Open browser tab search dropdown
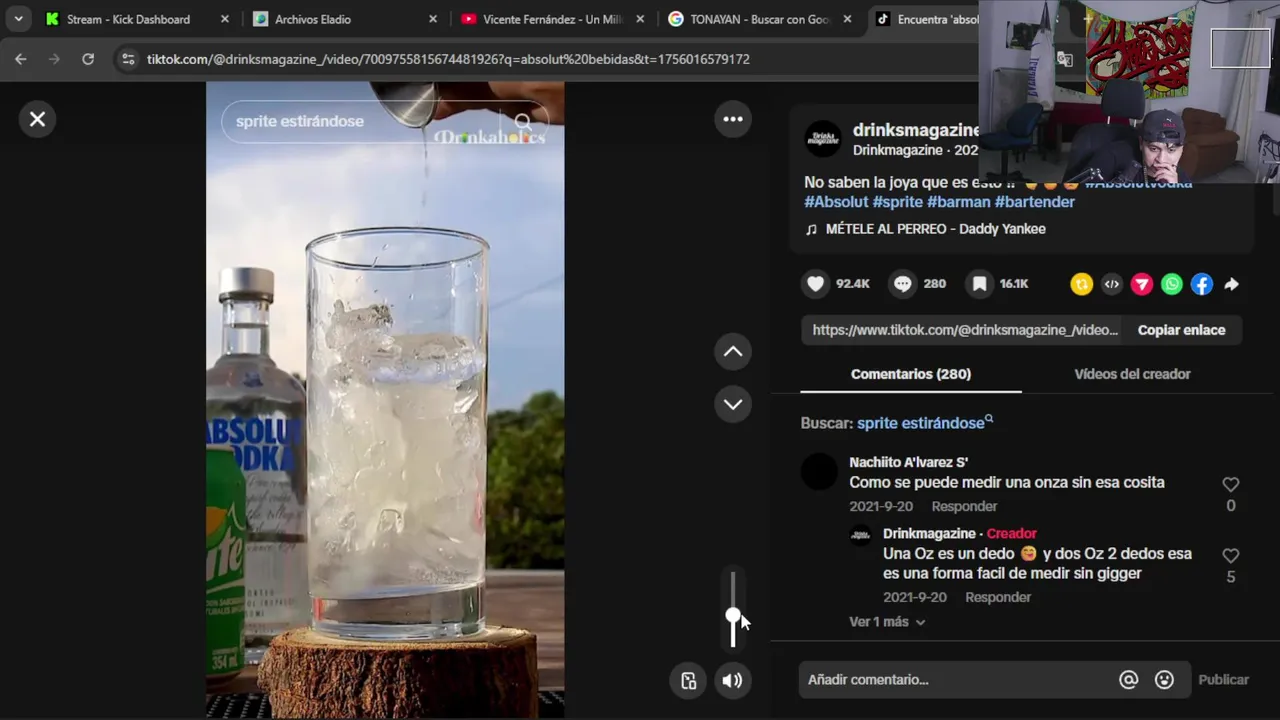 (x=18, y=19)
